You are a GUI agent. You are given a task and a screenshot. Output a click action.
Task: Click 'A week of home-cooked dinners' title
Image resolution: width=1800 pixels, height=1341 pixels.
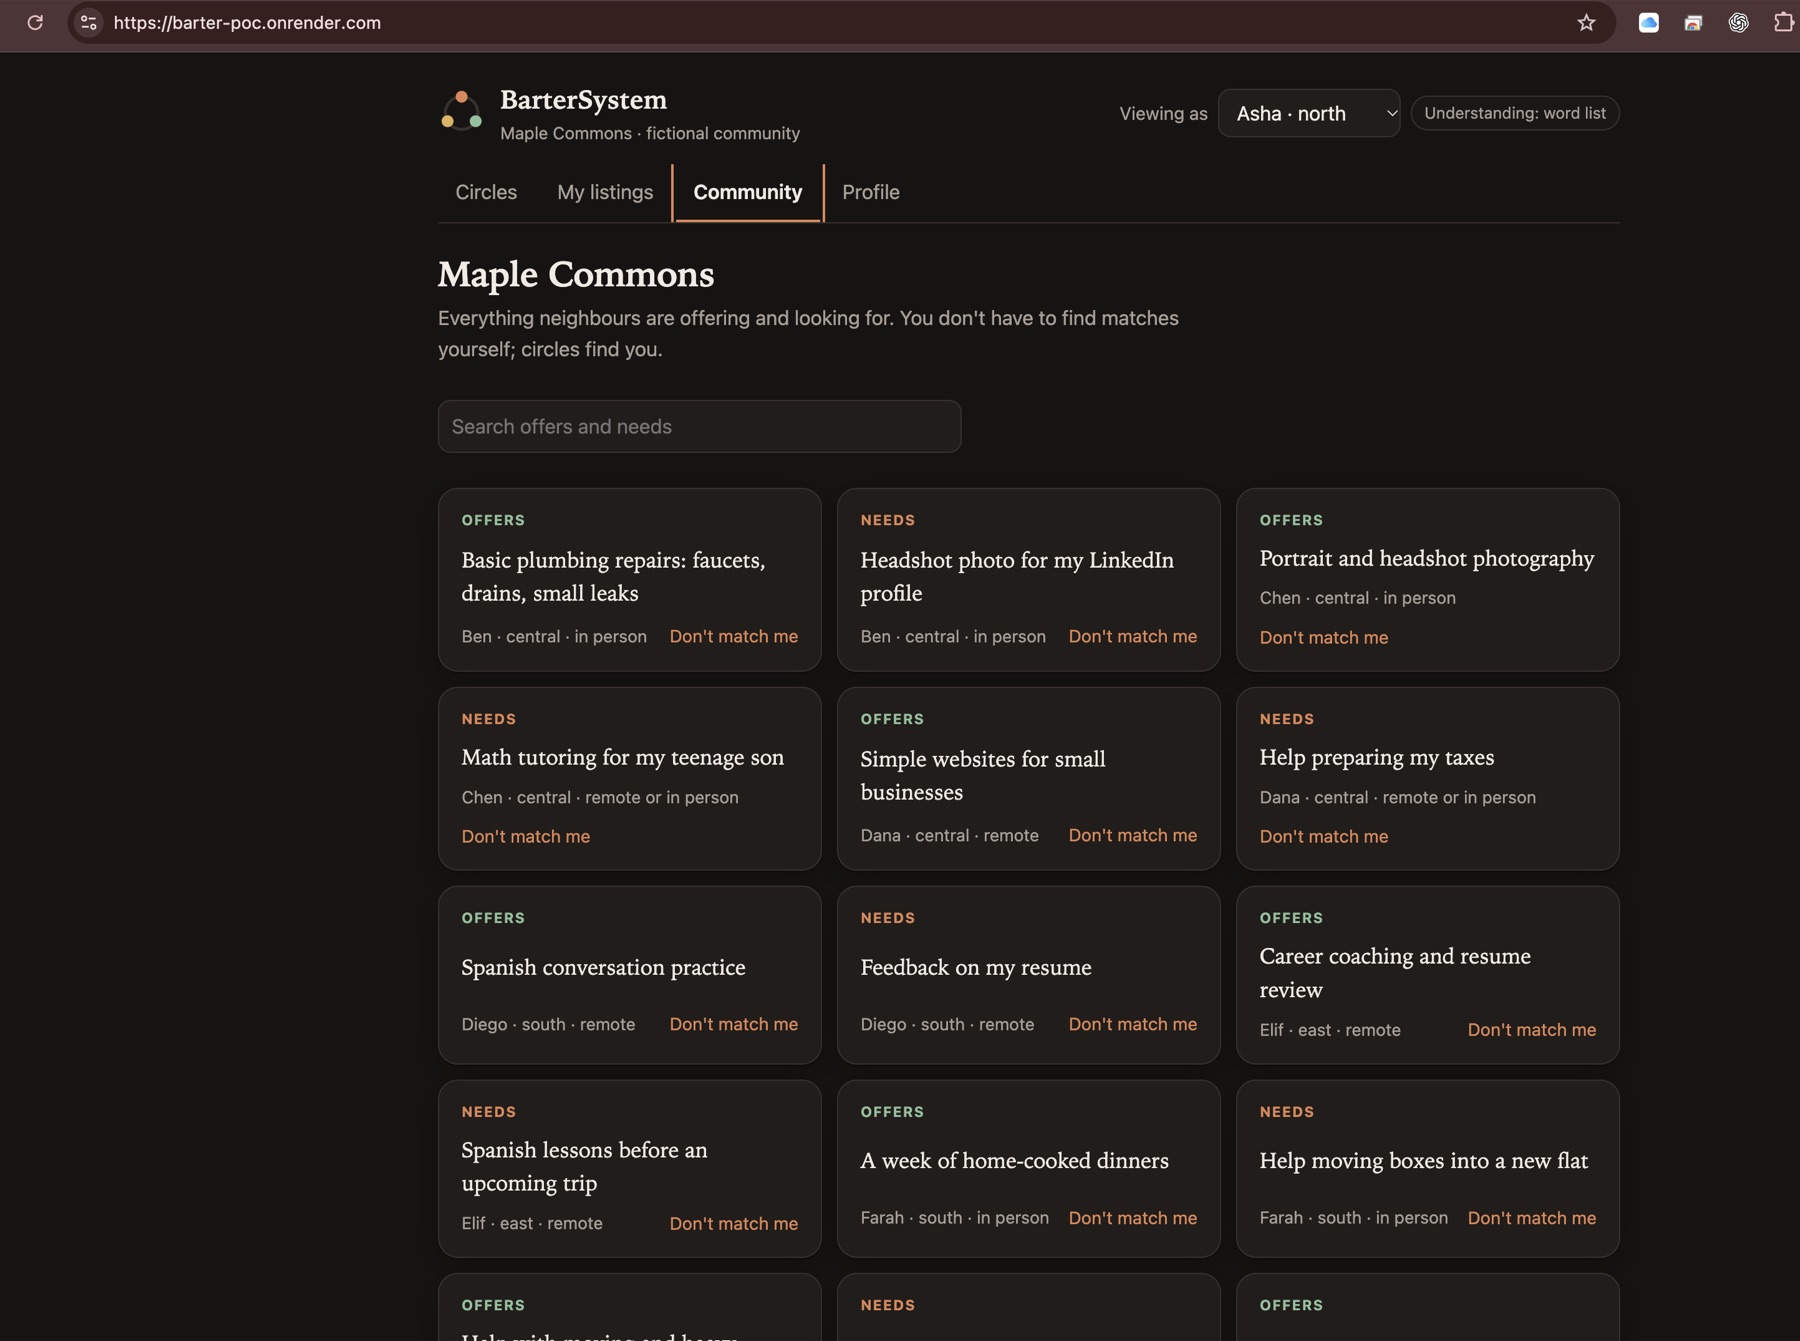pos(1014,1160)
